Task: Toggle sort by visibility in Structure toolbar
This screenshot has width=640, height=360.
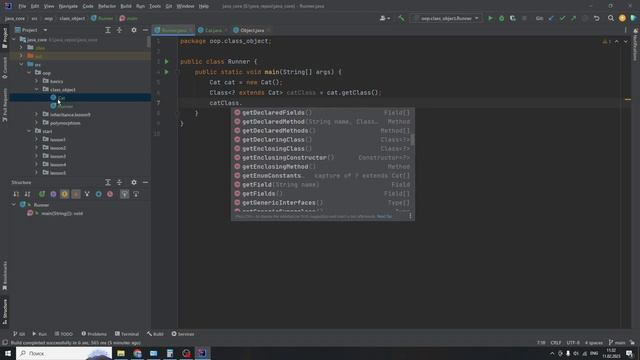Action: point(16,194)
